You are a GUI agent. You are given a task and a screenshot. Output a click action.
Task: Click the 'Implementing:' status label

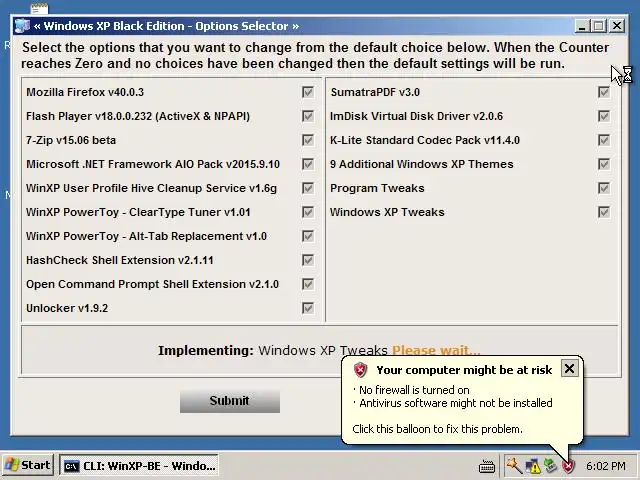(206, 351)
